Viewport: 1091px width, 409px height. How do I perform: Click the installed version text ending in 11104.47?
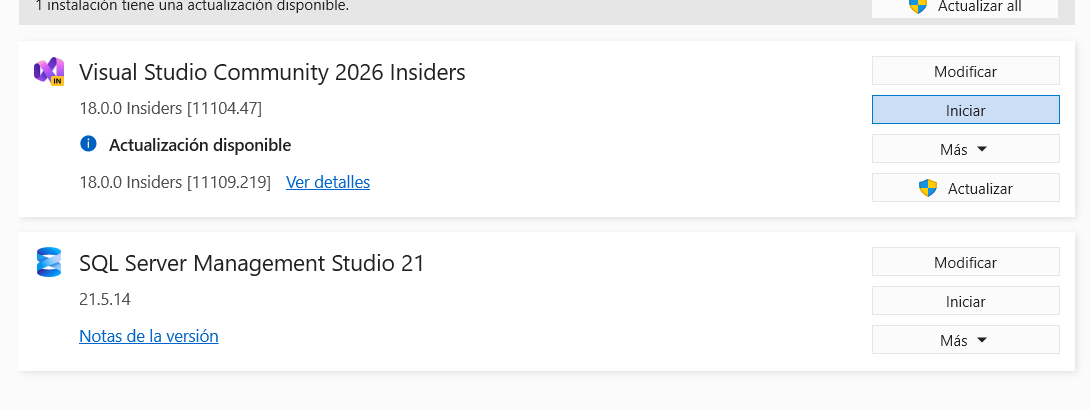tap(171, 107)
